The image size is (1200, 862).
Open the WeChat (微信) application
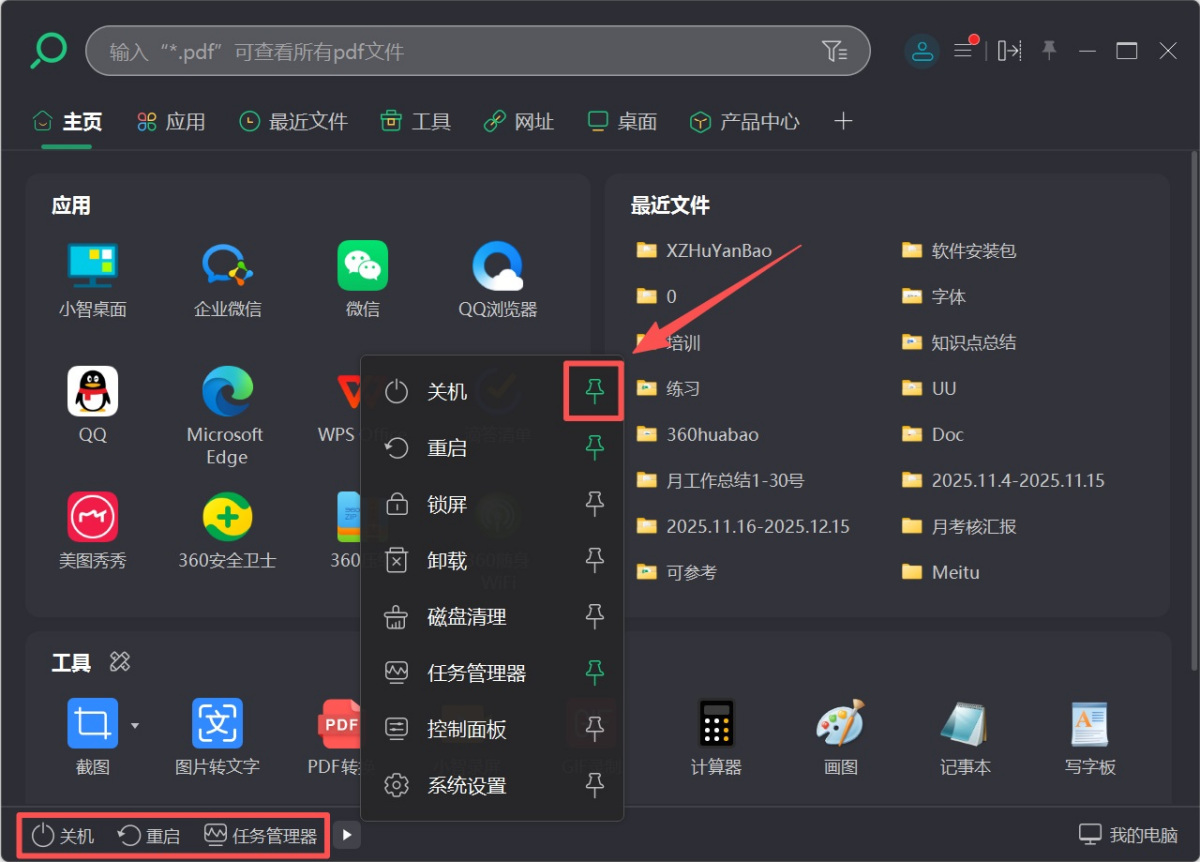(x=362, y=280)
